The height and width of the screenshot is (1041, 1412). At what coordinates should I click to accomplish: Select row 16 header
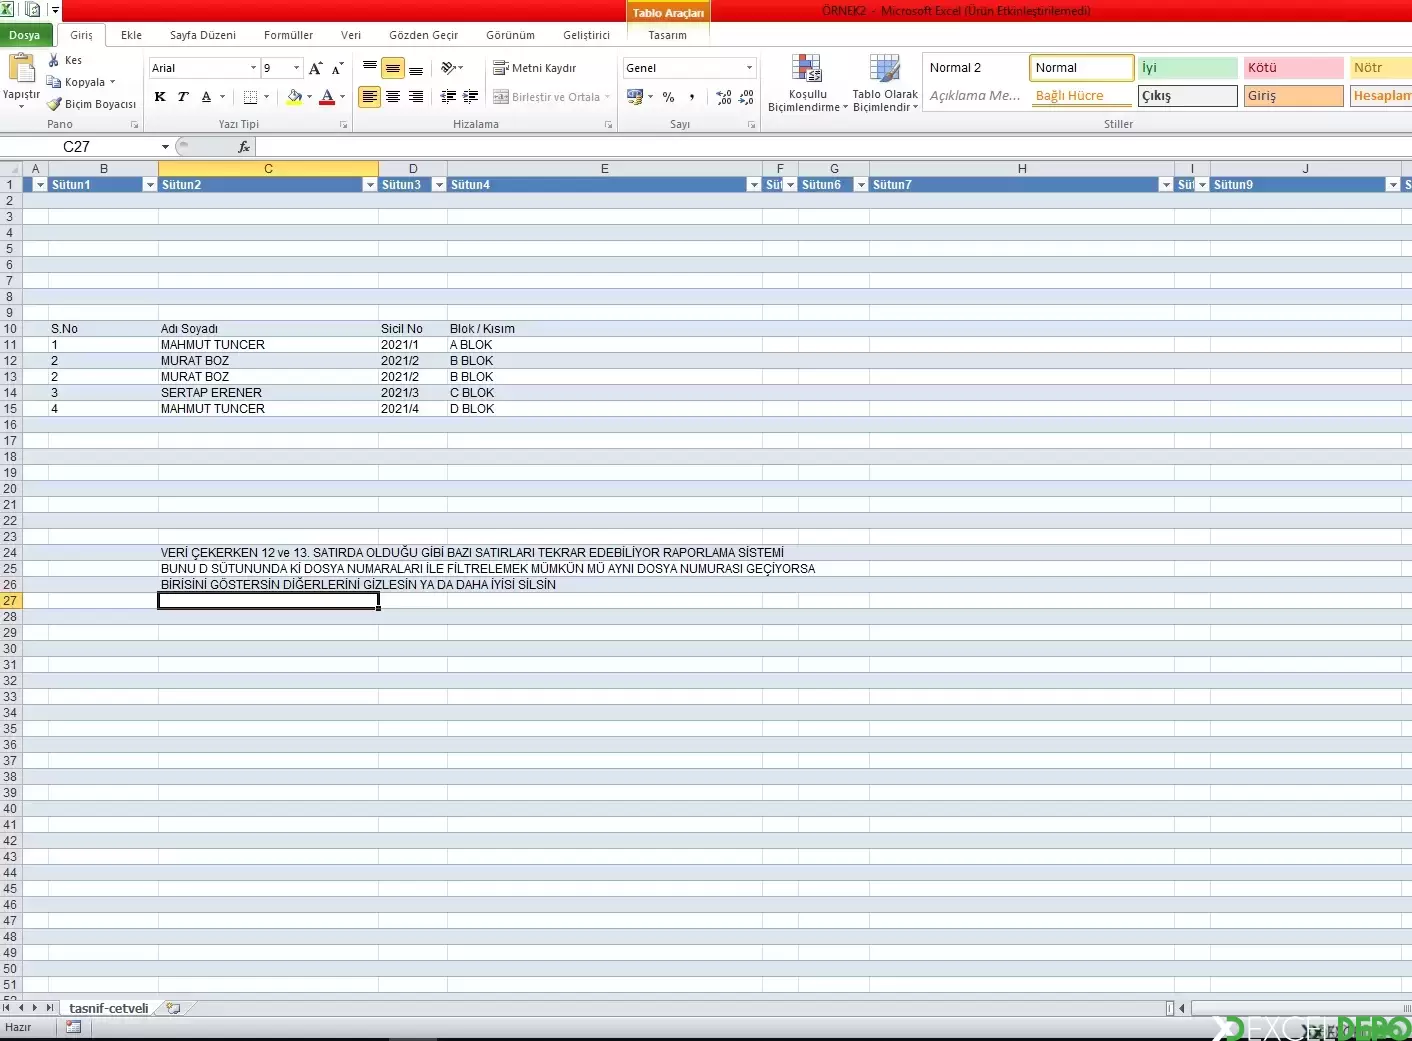click(x=10, y=425)
